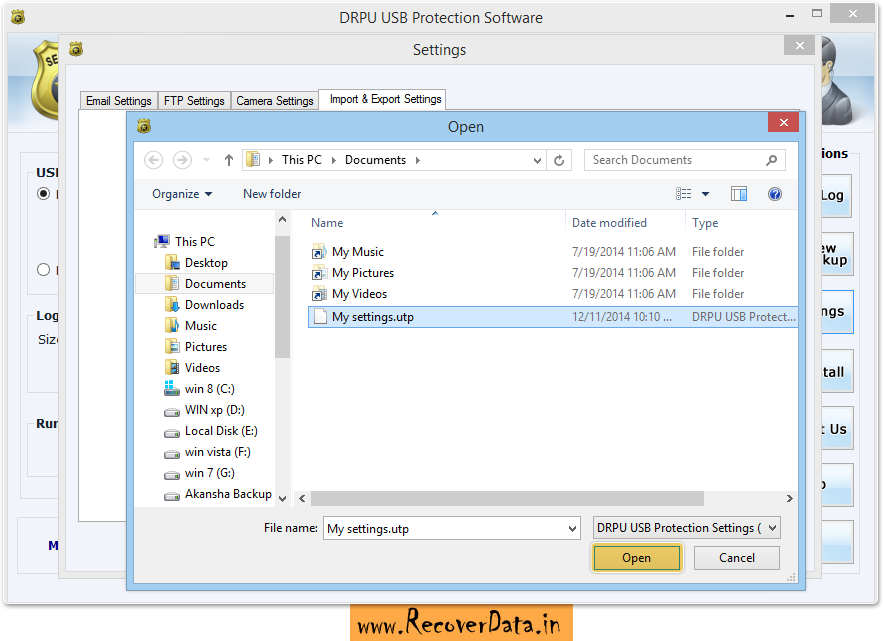883x641 pixels.
Task: Expand the File name dropdown arrow
Action: click(x=572, y=529)
